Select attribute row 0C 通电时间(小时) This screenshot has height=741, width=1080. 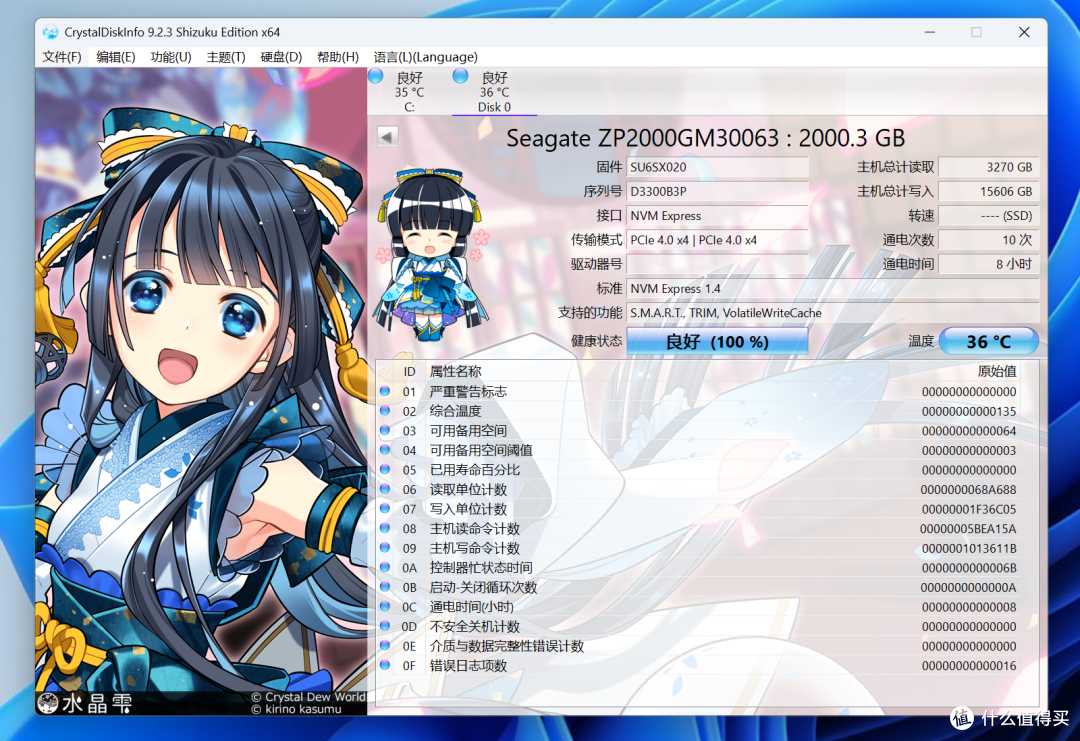point(698,607)
